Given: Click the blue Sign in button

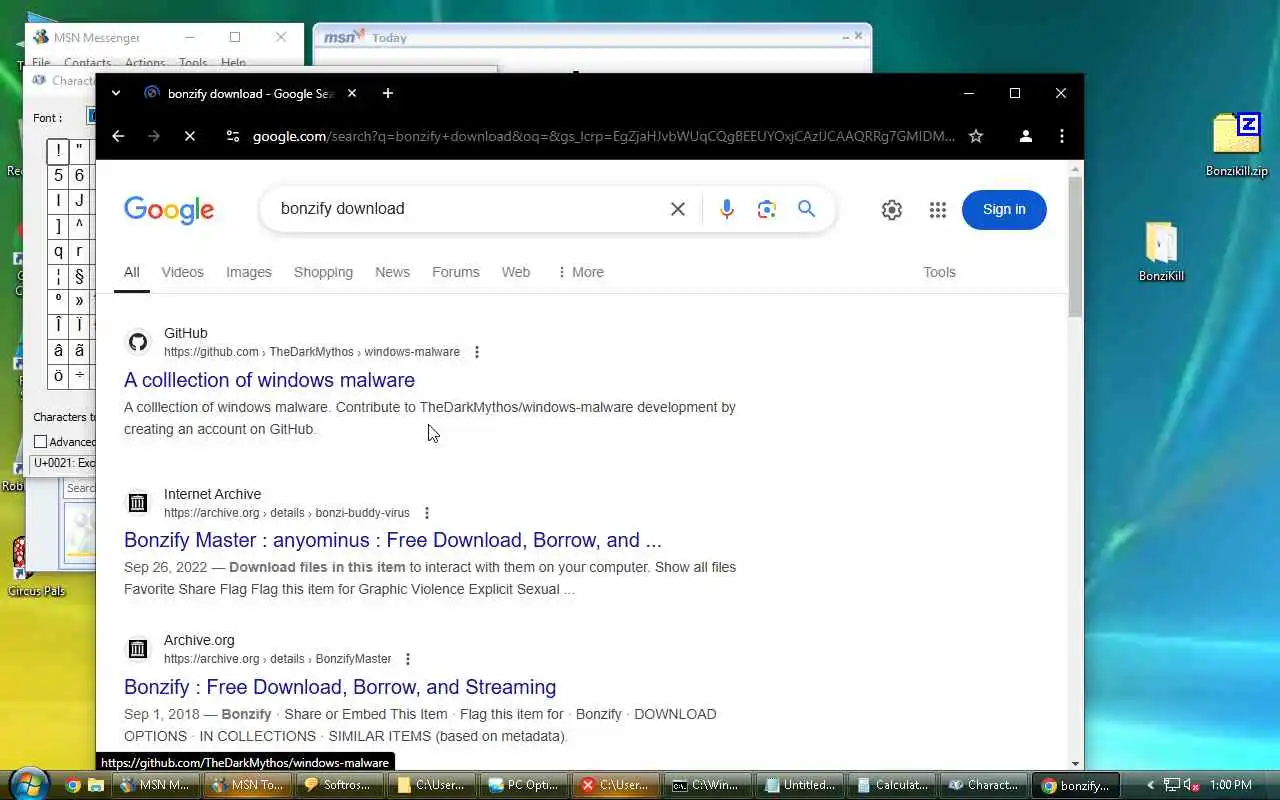Looking at the screenshot, I should click(1004, 209).
